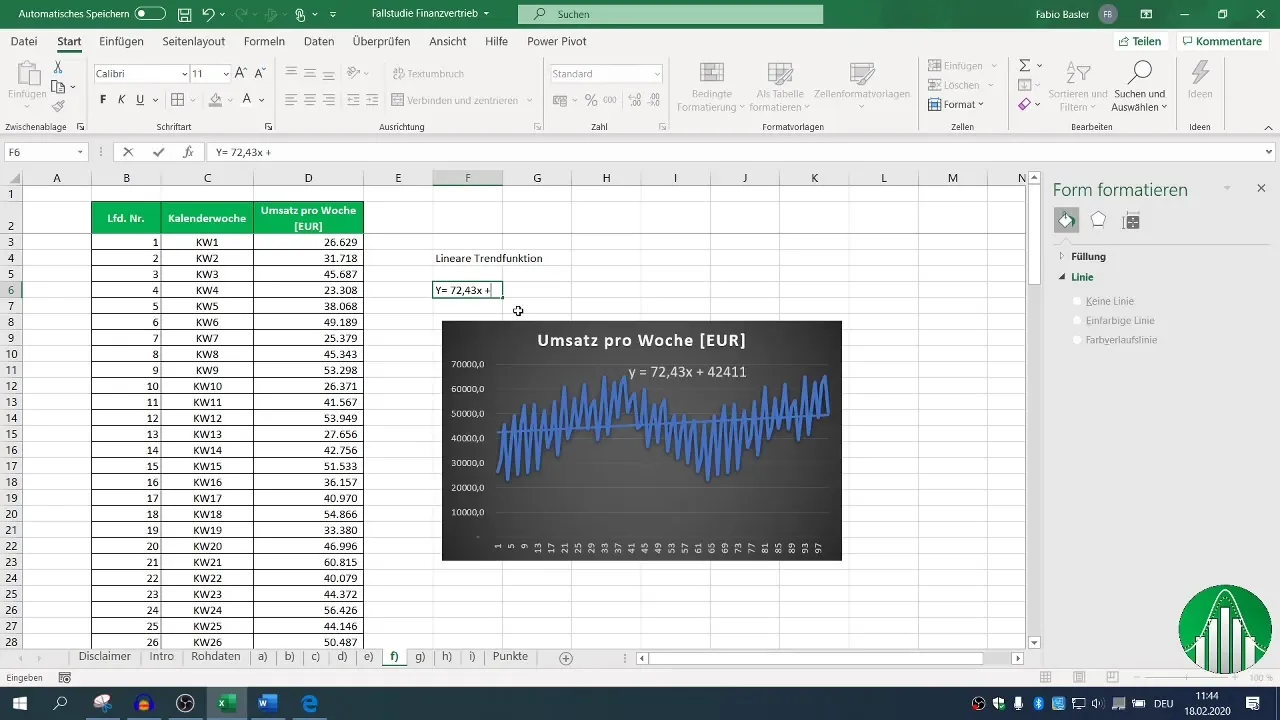Open Effects pentagon tab in pane
The image size is (1280, 720).
1098,221
